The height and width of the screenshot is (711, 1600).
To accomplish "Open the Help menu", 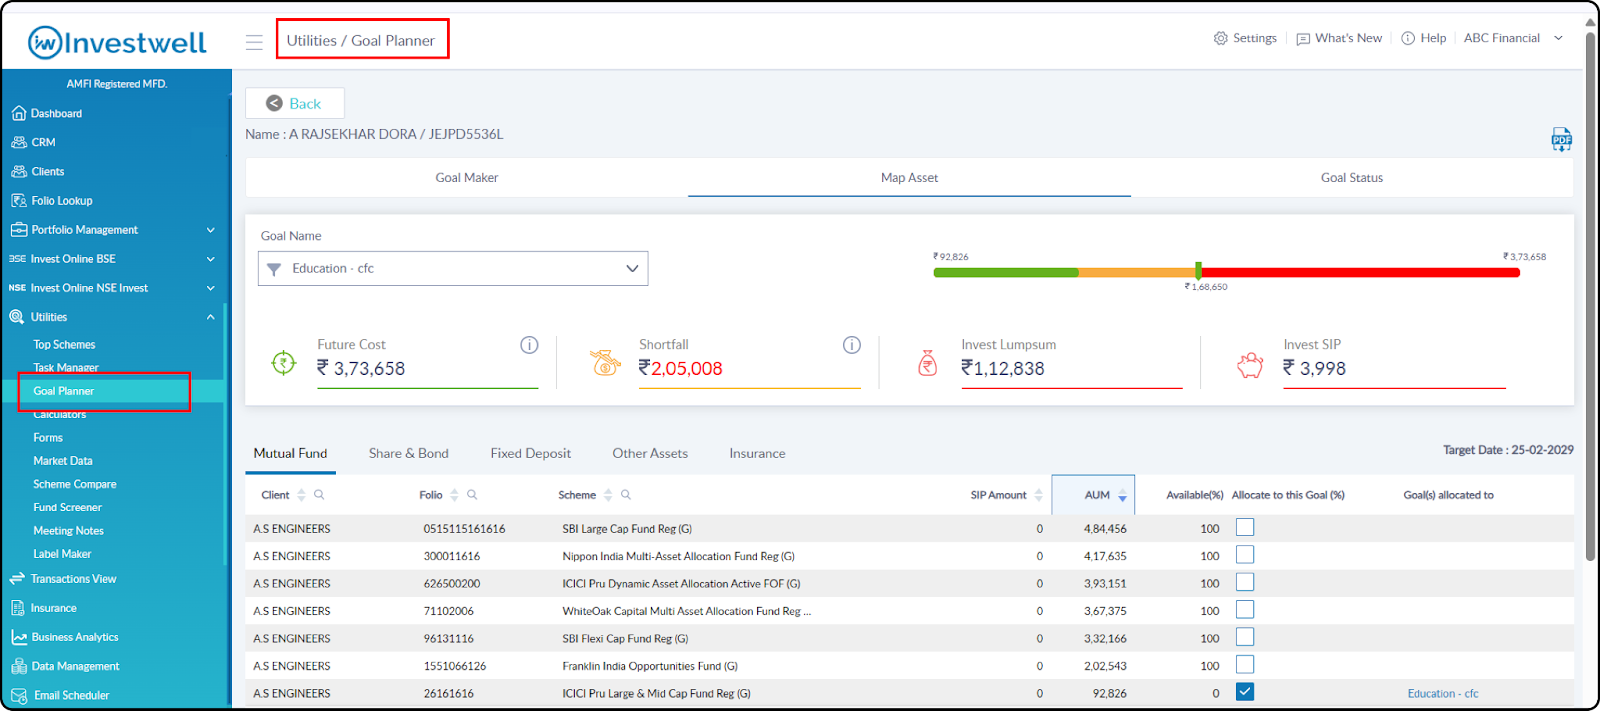I will coord(1424,38).
